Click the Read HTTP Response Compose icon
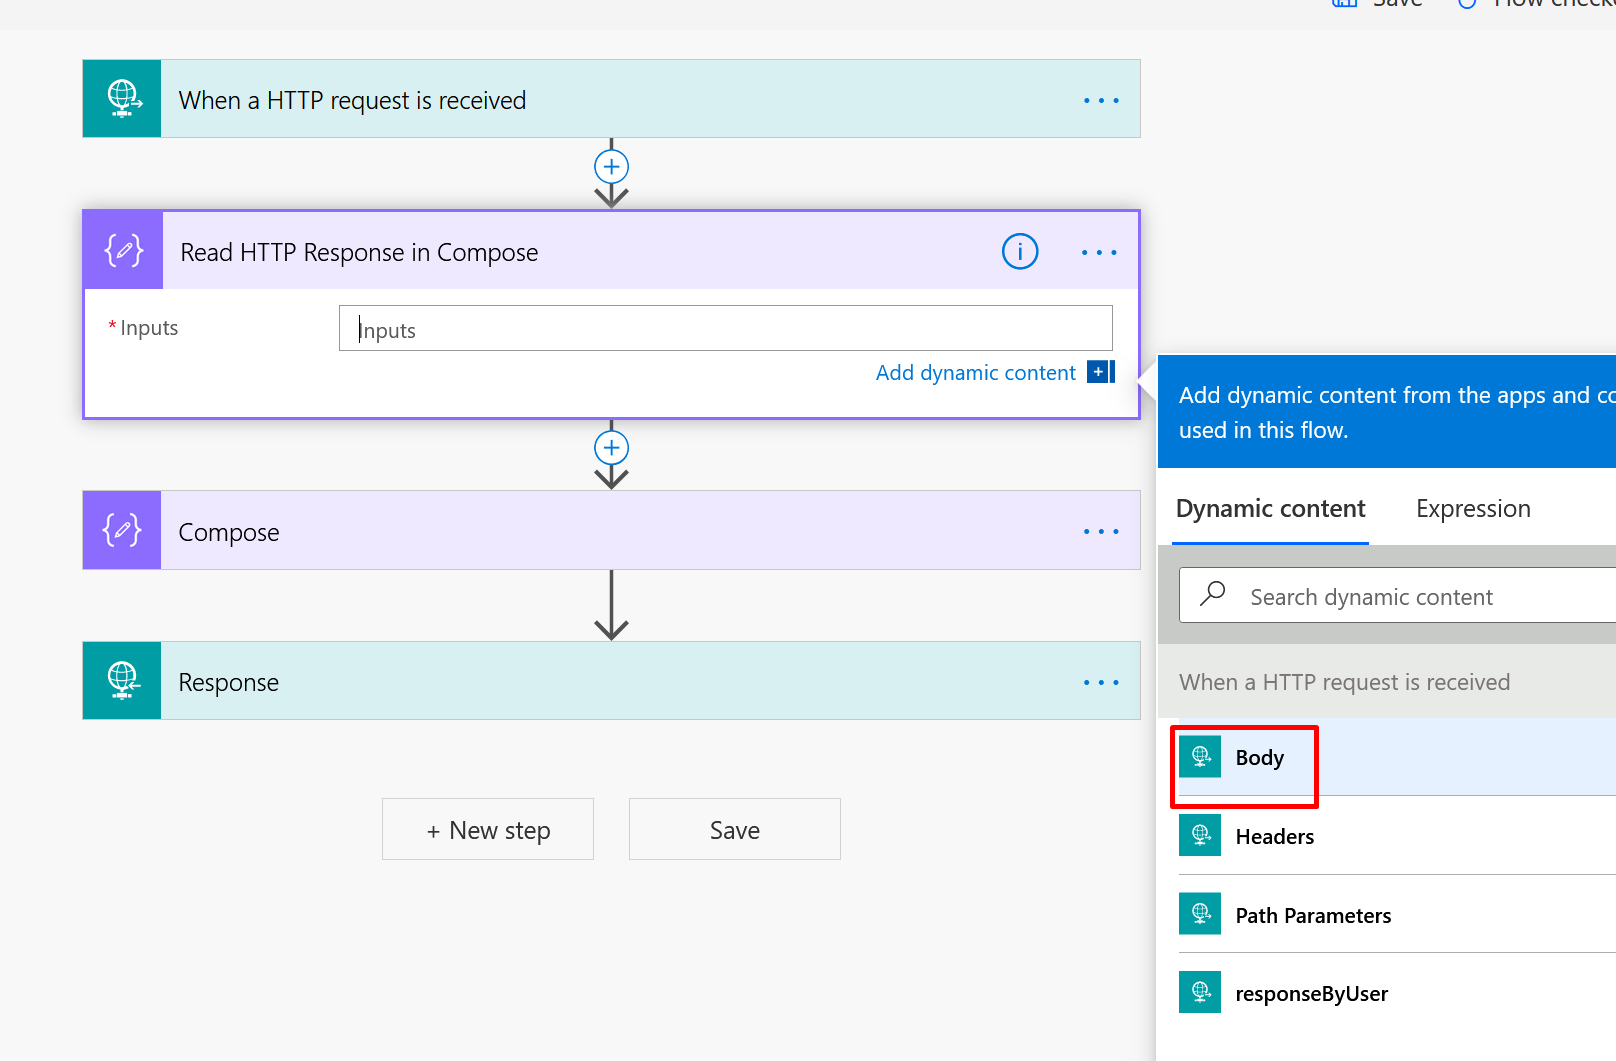The width and height of the screenshot is (1616, 1061). click(x=124, y=250)
